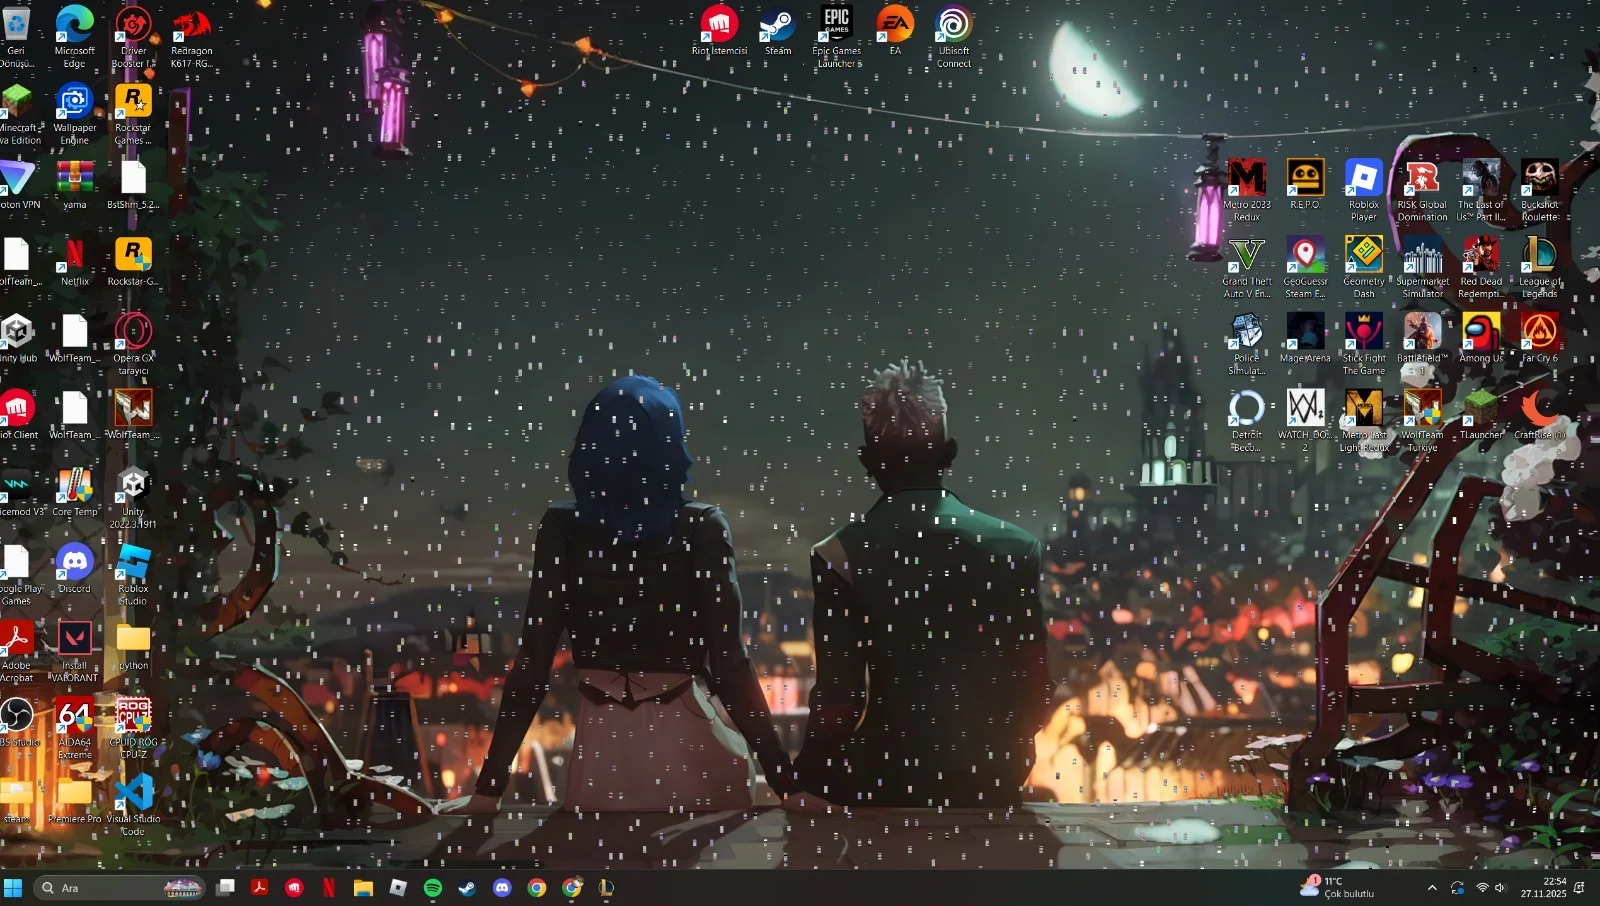Select the Minecraft Java Edition desktop icon
This screenshot has height=906, width=1600.
click(17, 113)
